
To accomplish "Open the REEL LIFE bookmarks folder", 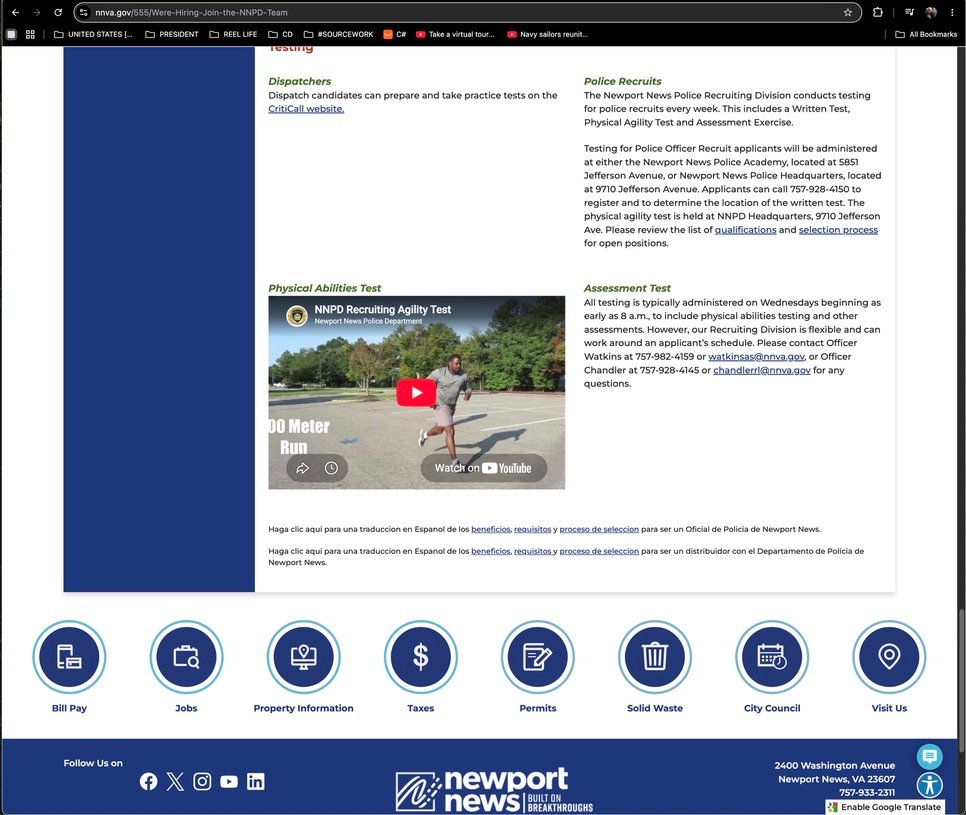I will [x=233, y=34].
